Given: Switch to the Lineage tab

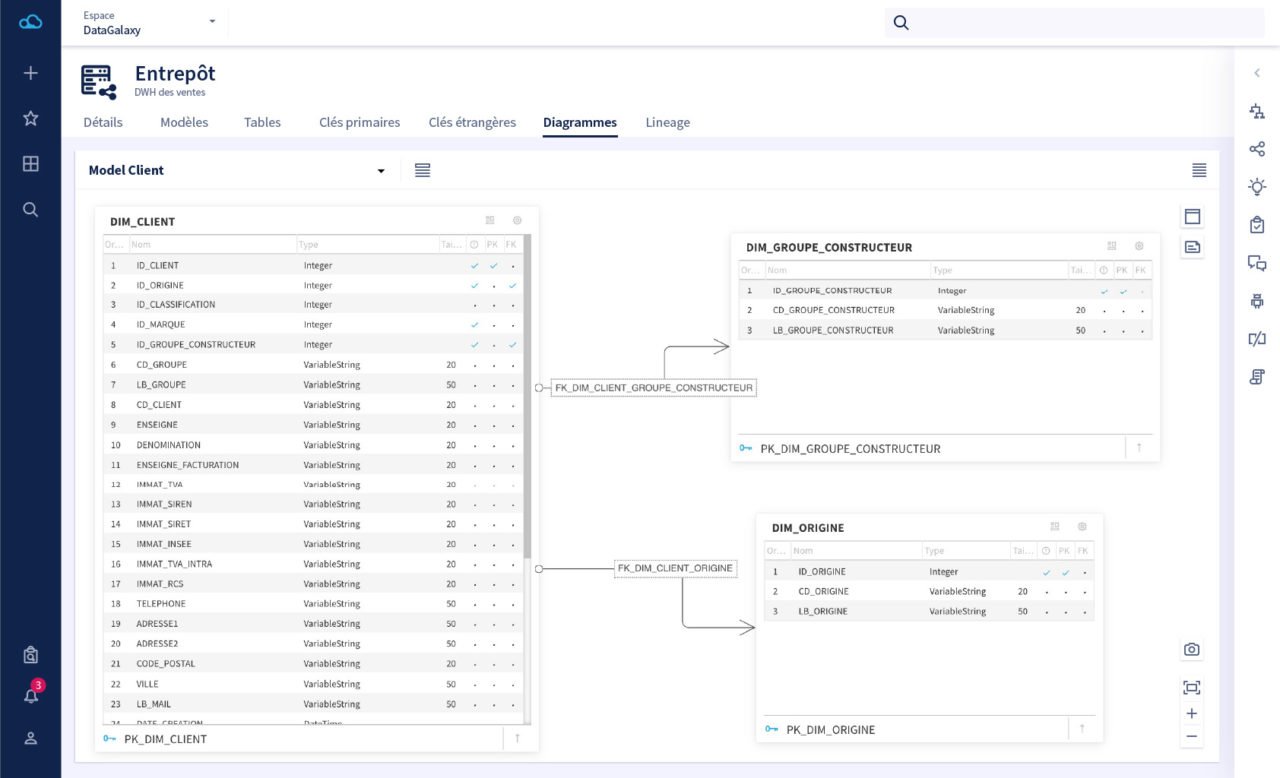Looking at the screenshot, I should (x=667, y=122).
